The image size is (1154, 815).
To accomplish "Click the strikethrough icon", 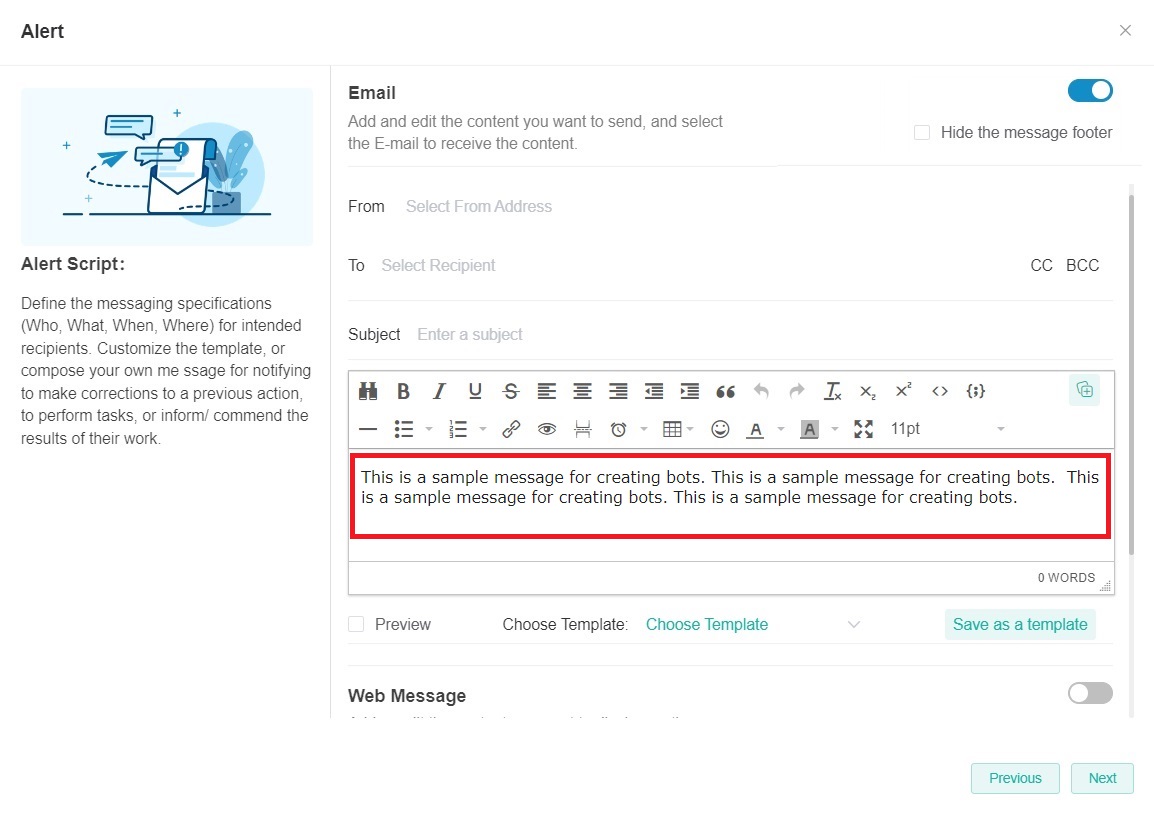I will click(x=511, y=391).
